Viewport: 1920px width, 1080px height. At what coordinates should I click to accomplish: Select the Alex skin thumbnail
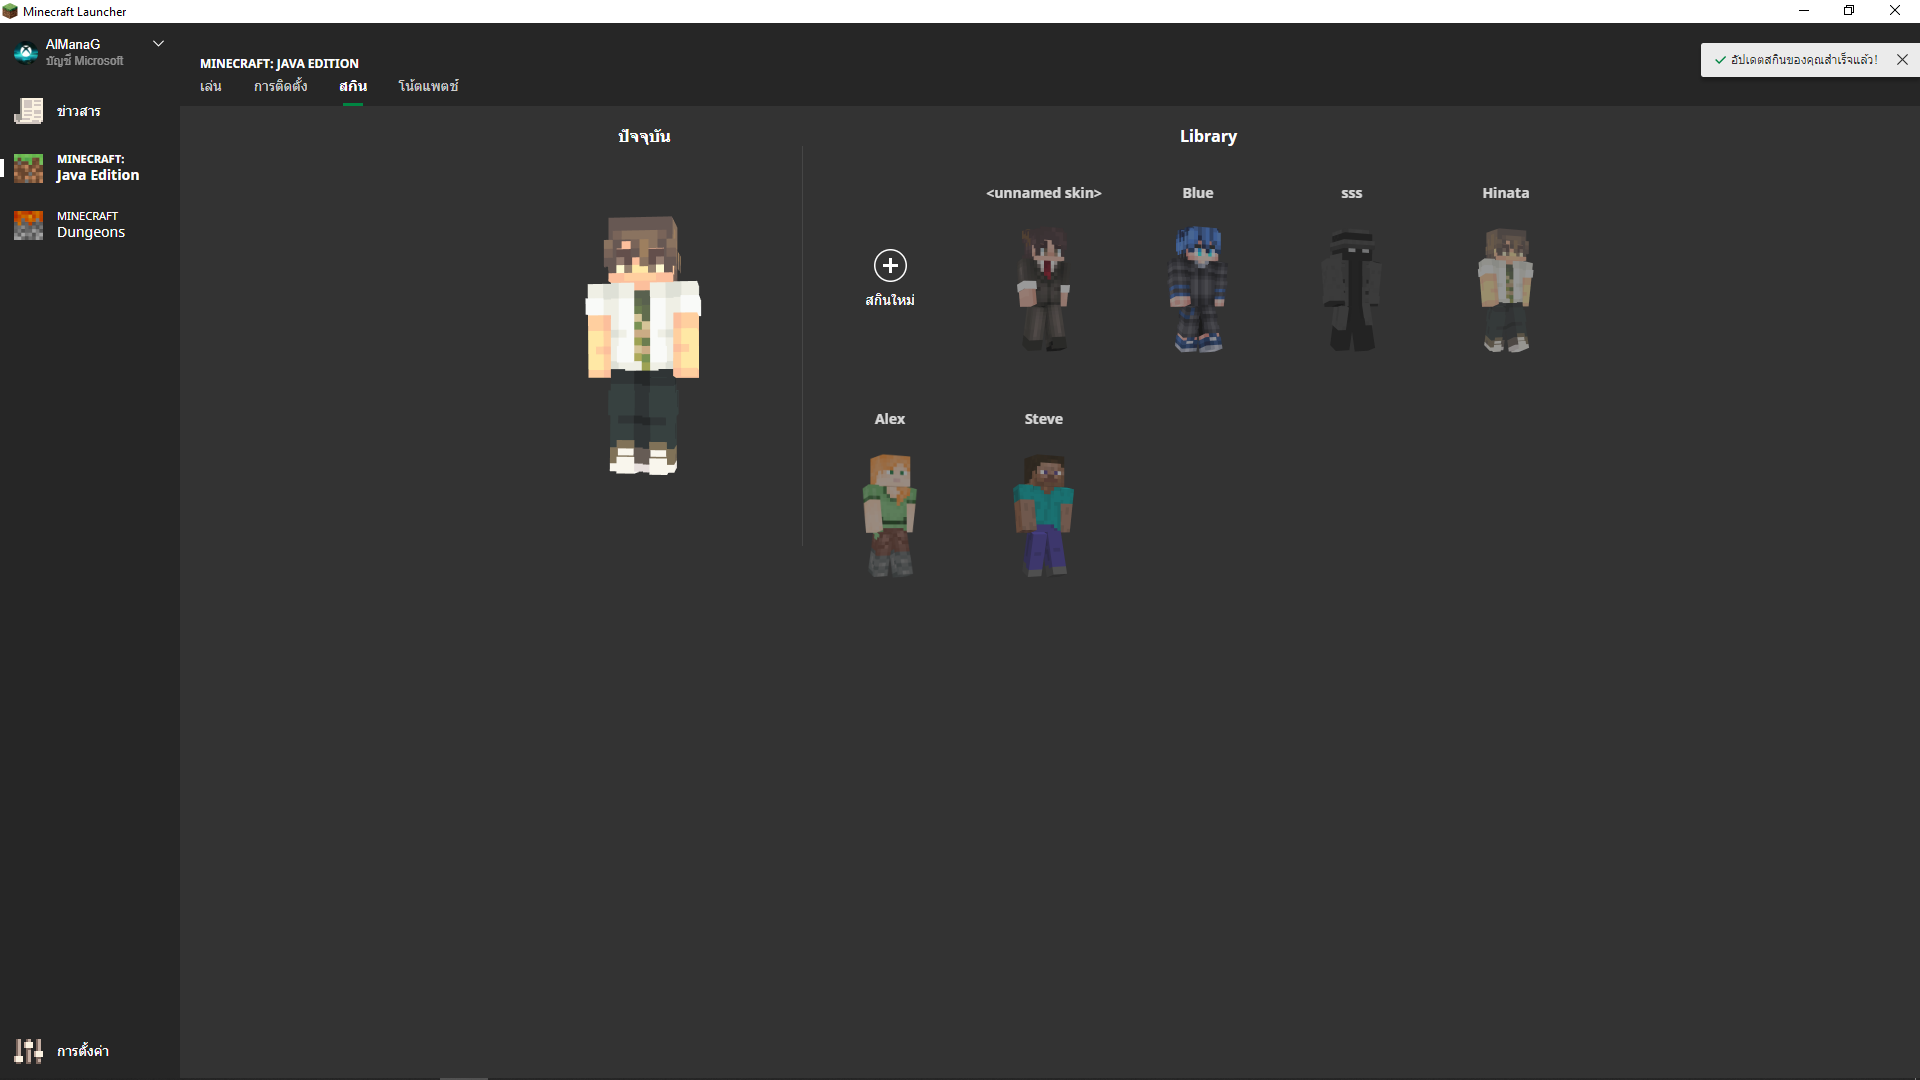pos(890,515)
